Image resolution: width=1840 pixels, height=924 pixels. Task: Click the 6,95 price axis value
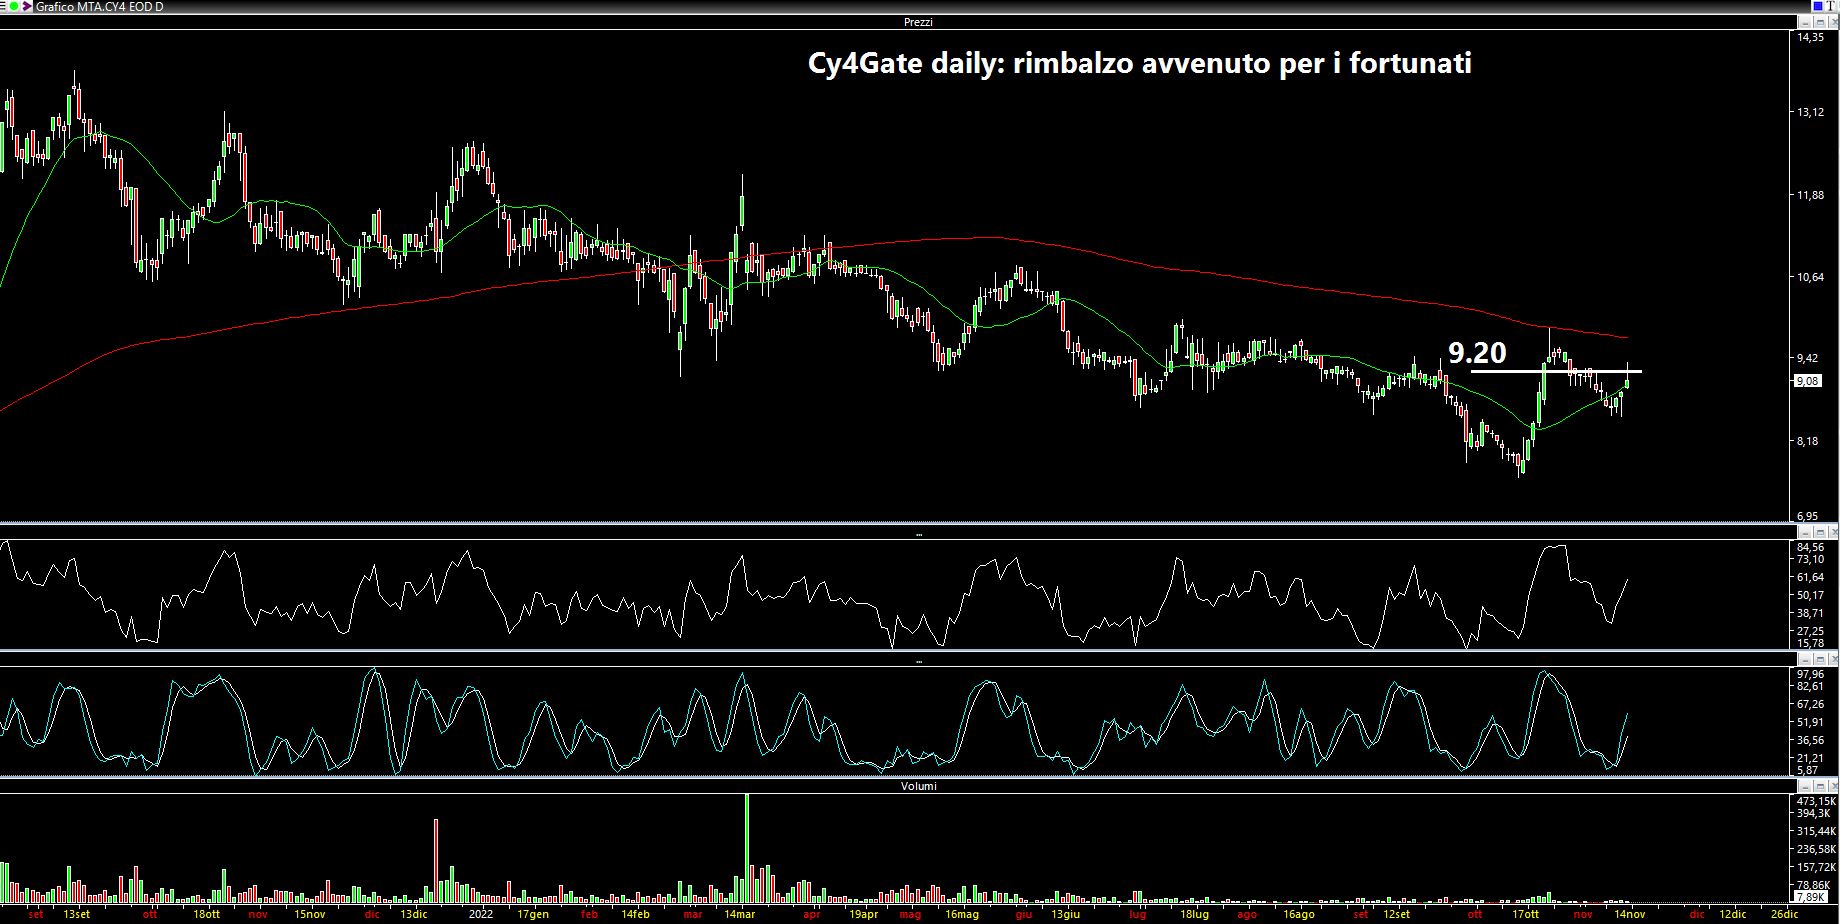click(x=1808, y=516)
